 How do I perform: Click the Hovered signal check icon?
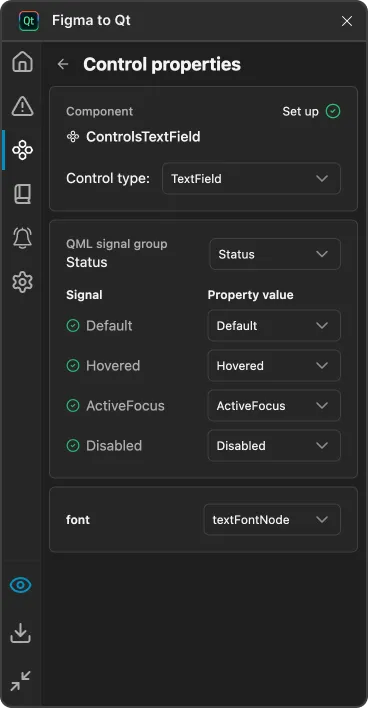[73, 366]
